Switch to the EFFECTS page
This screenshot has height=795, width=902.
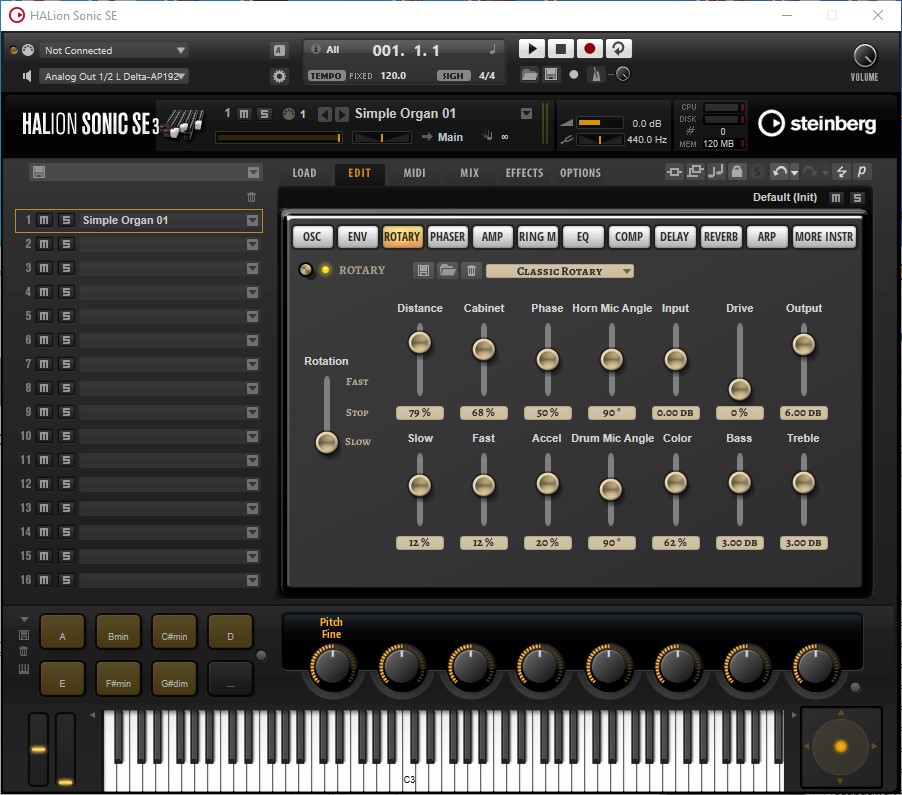click(x=524, y=173)
